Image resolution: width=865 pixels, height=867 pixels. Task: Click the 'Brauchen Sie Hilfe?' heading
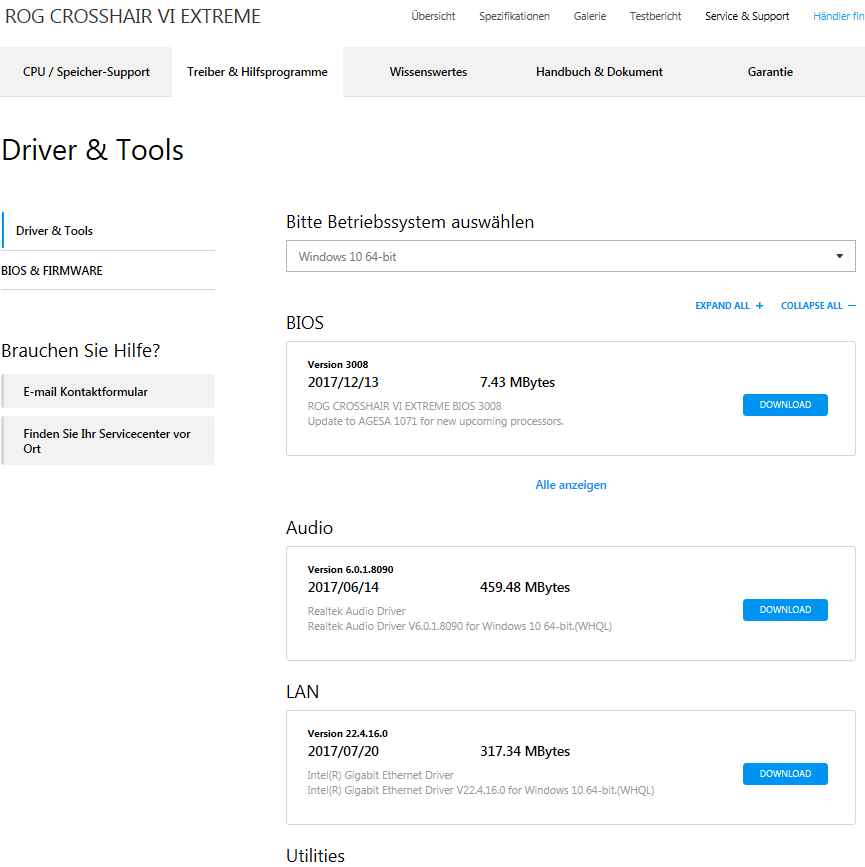pos(81,351)
